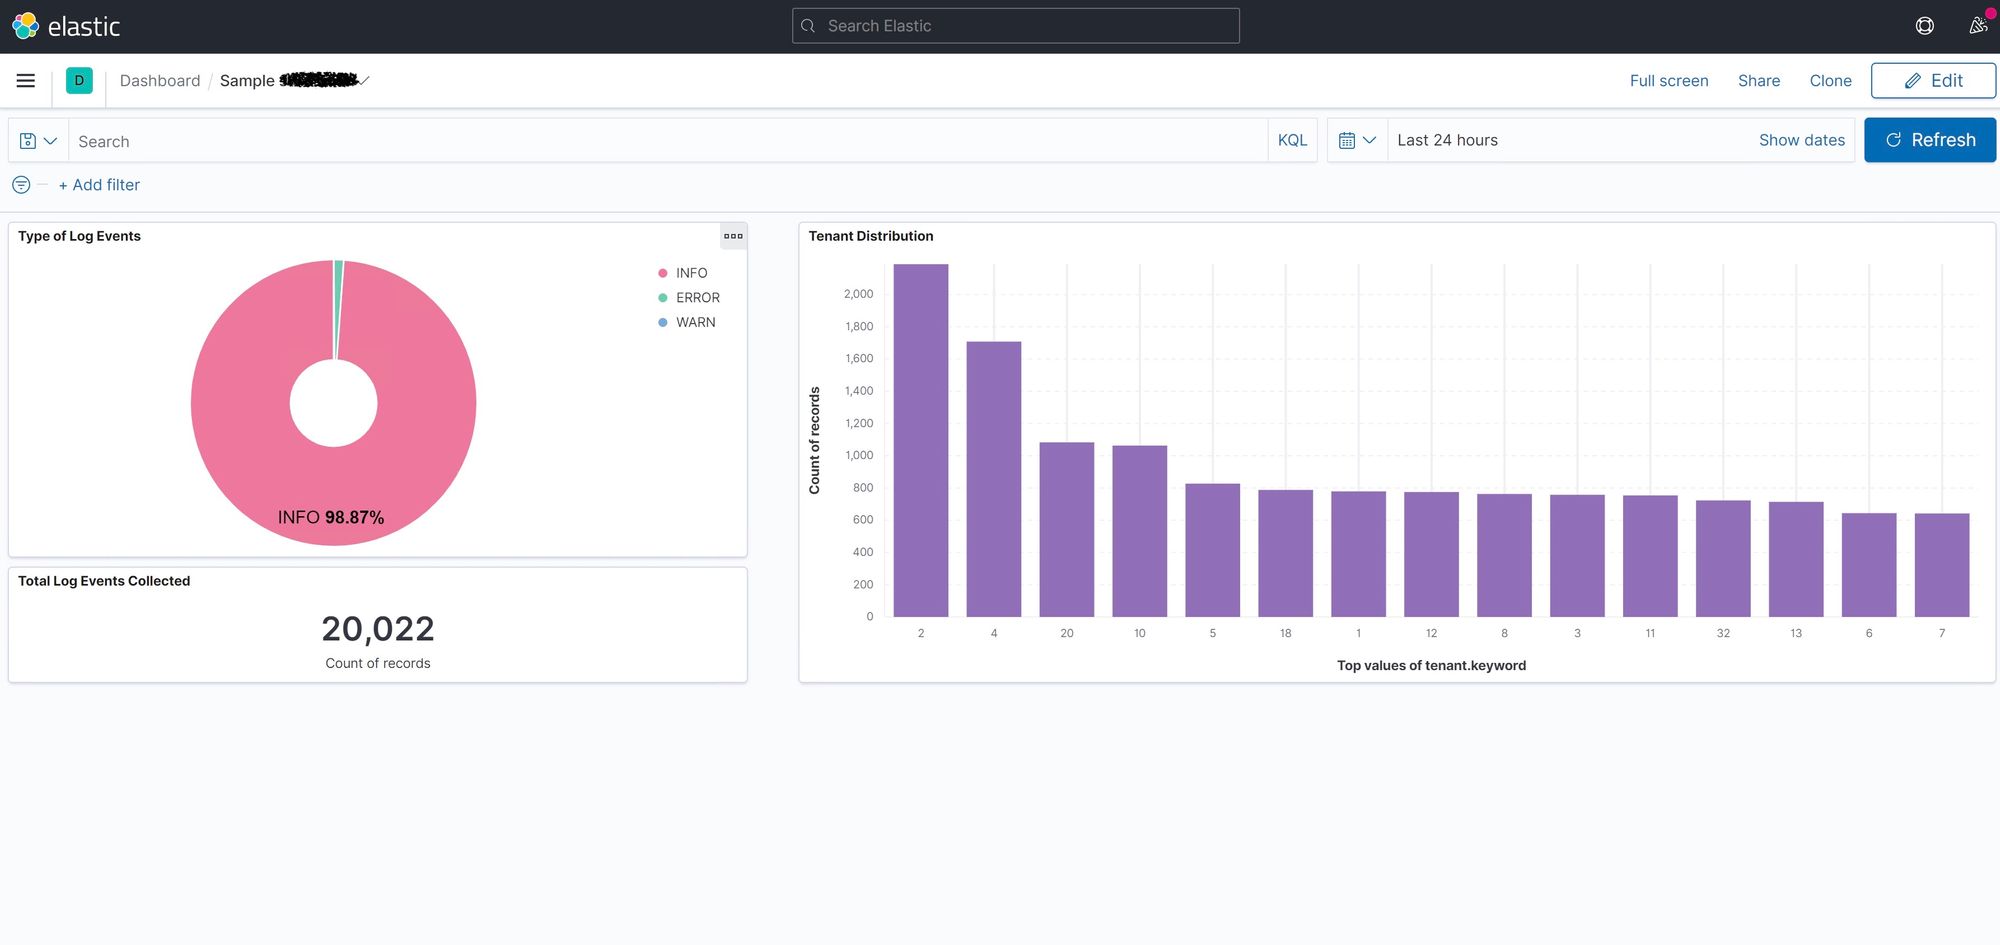Click Show dates link
The width and height of the screenshot is (2000, 945).
[x=1801, y=140]
